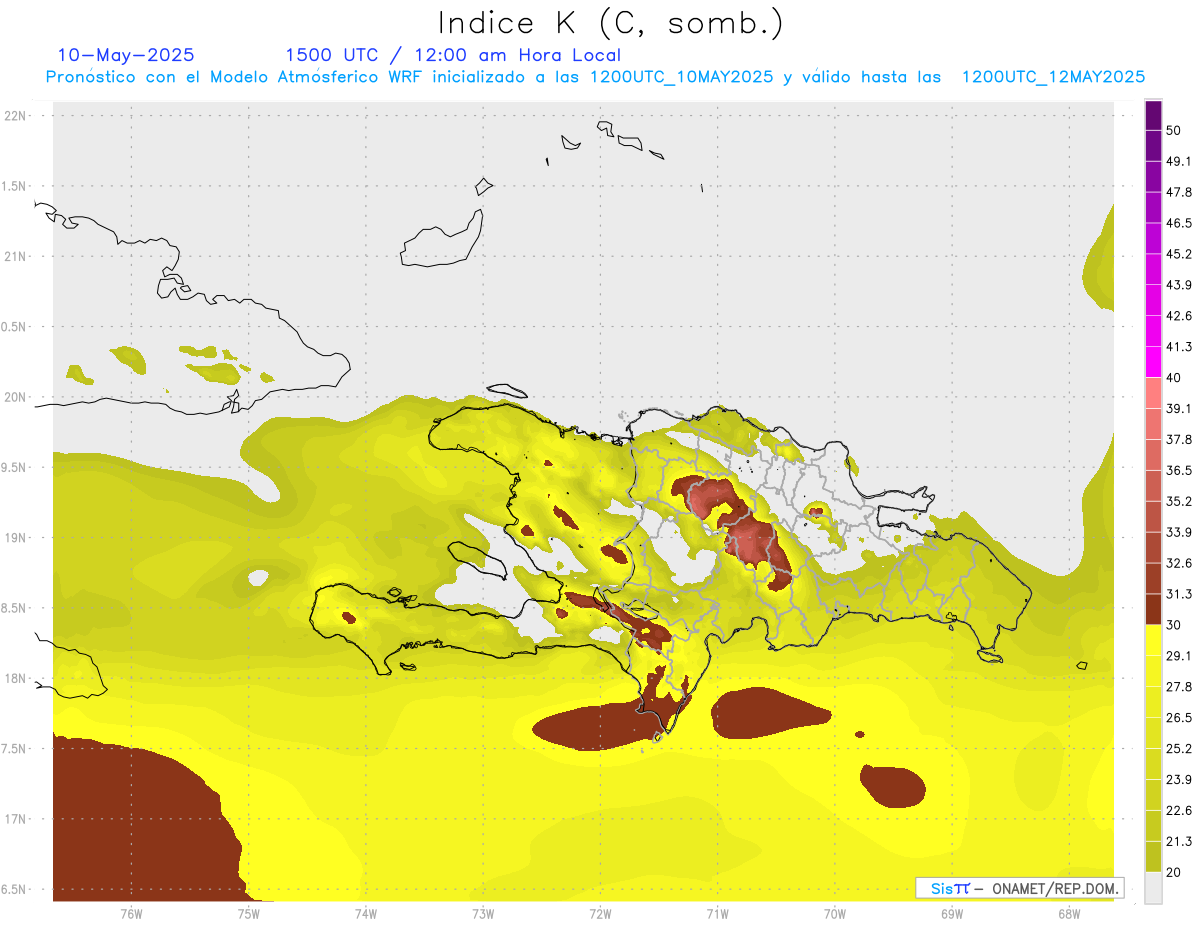The height and width of the screenshot is (927, 1200).
Task: Pick the dark brown swatch between 30 and 31.3
Action: (x=1154, y=609)
